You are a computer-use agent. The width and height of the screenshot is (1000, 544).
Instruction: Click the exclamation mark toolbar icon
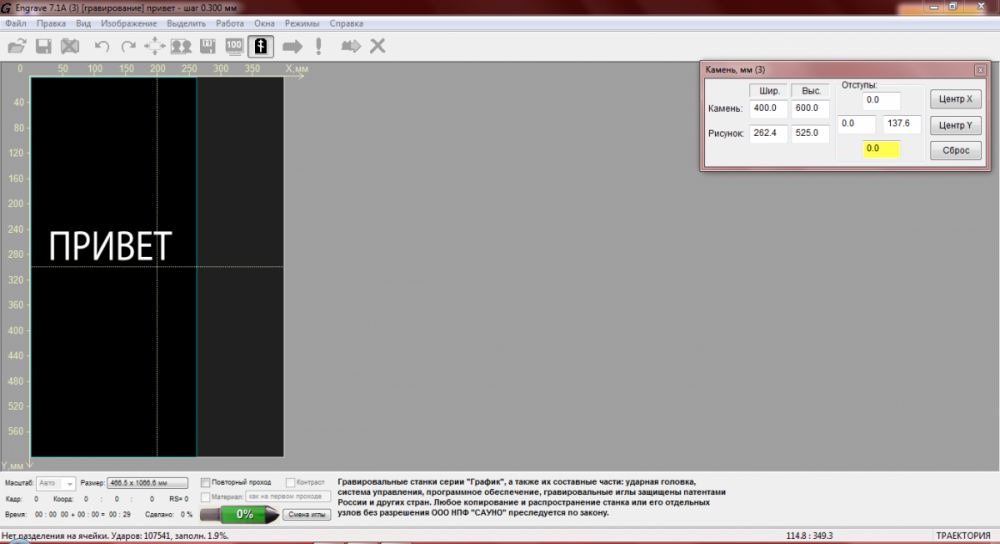(318, 46)
